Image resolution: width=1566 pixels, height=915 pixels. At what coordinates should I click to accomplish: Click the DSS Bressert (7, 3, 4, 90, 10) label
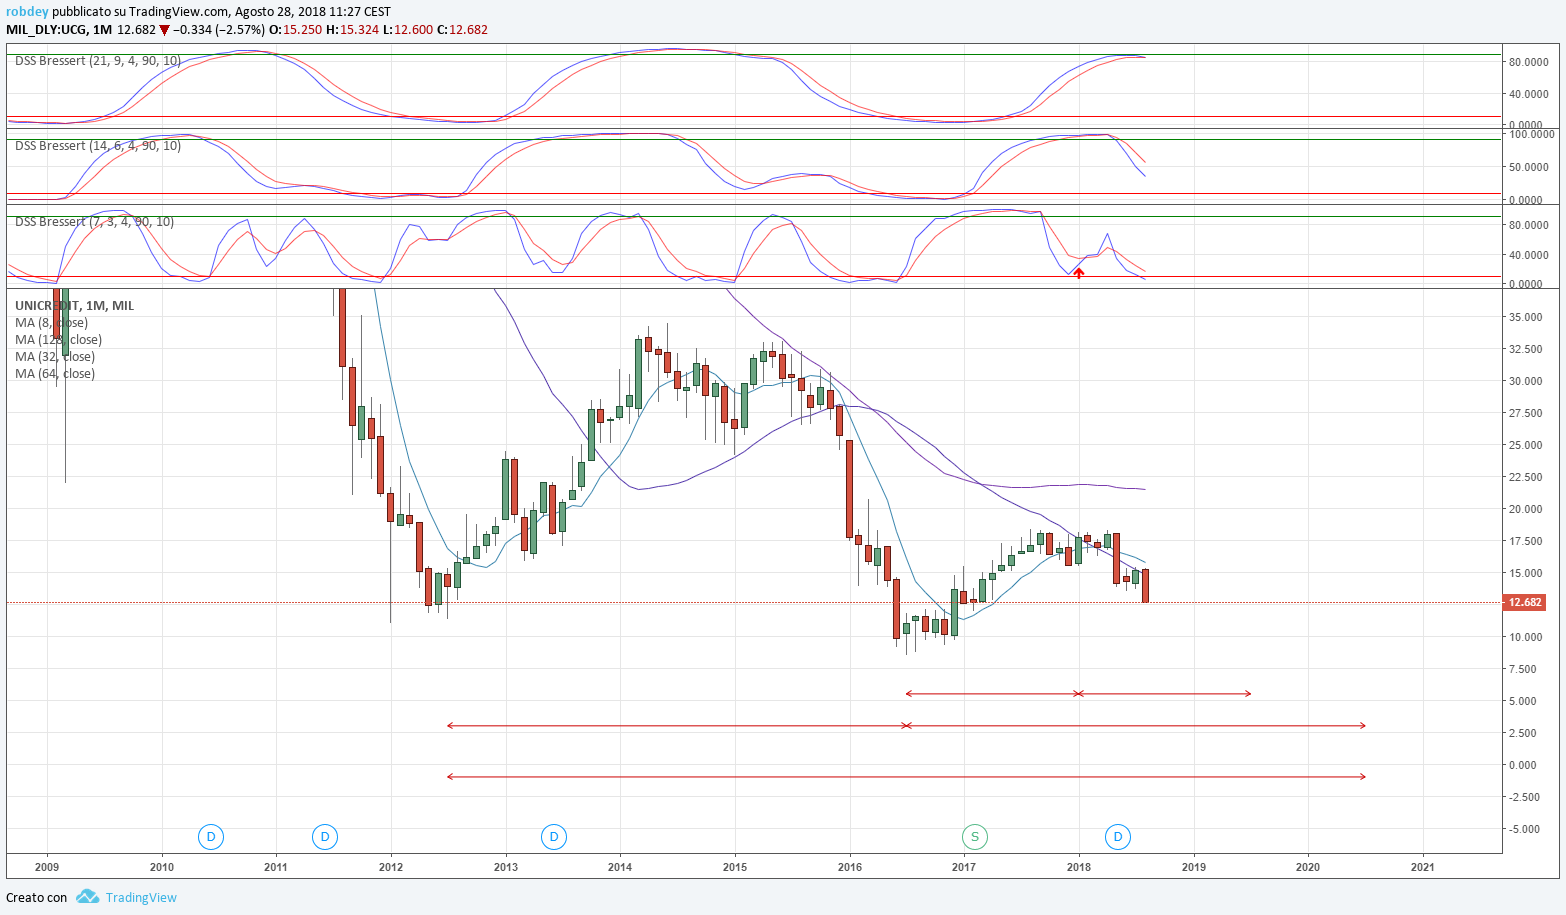[x=95, y=222]
